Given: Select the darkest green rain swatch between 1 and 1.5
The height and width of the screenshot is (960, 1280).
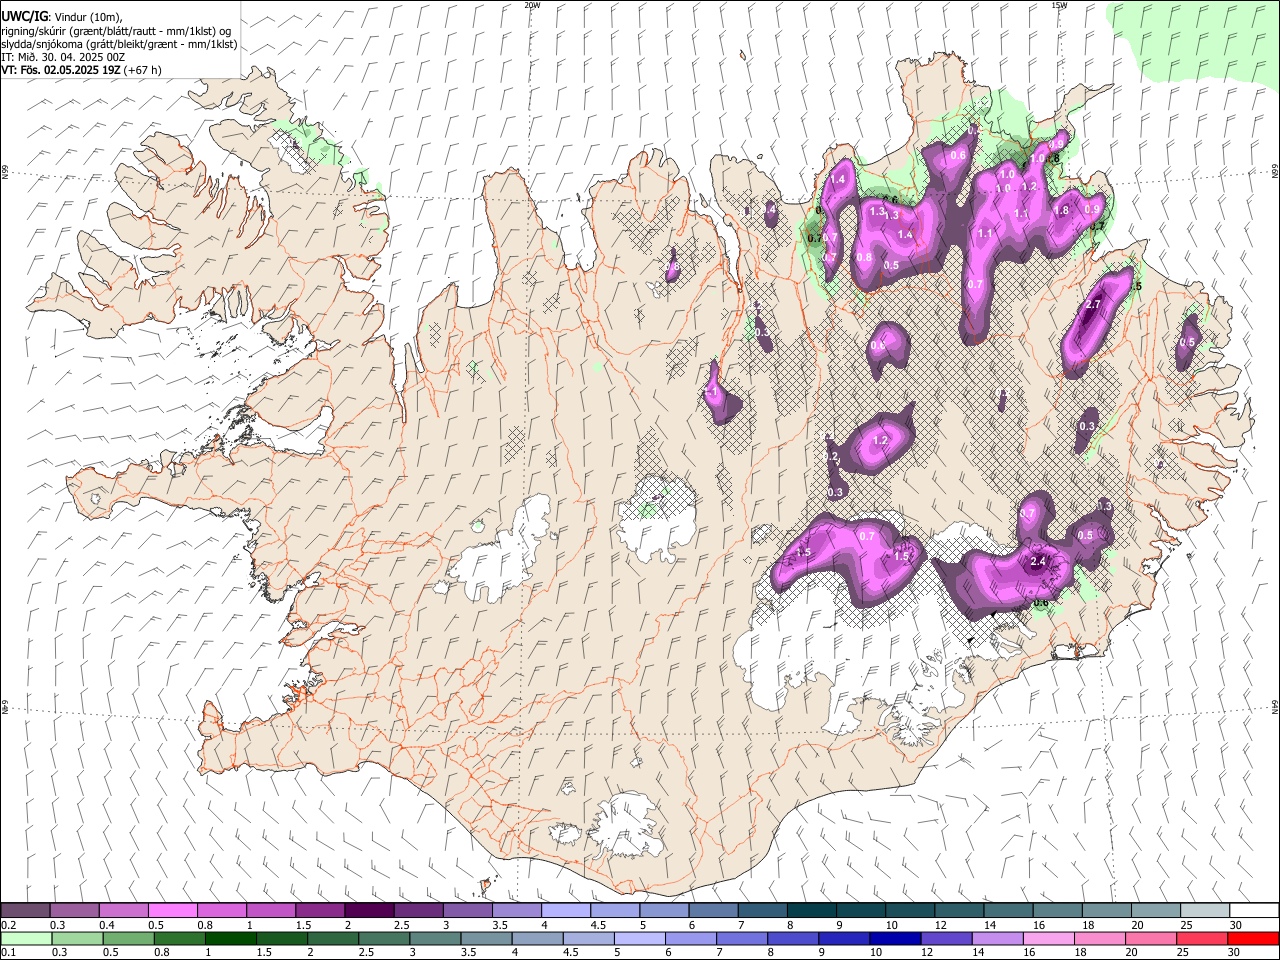Looking at the screenshot, I should pyautogui.click(x=230, y=938).
